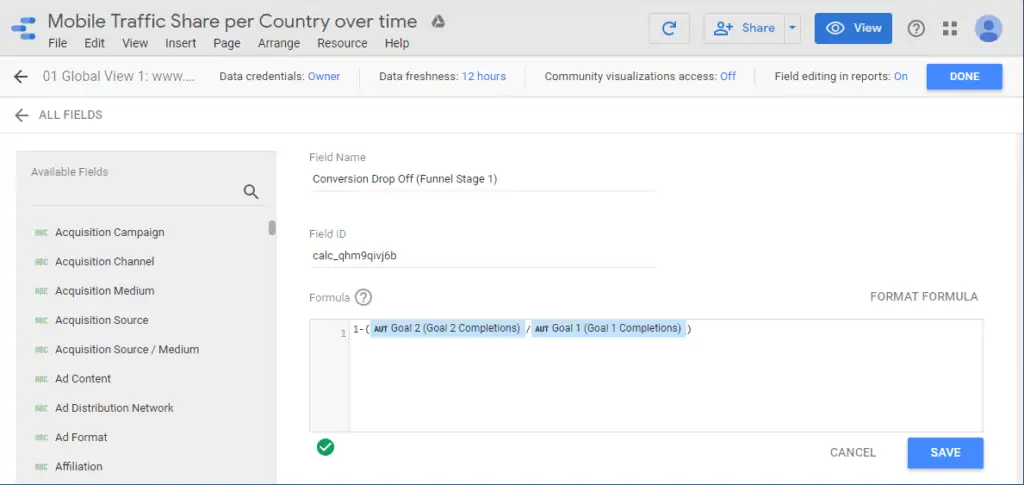Open the Edit menu
Image resolution: width=1024 pixels, height=485 pixels.
[95, 43]
